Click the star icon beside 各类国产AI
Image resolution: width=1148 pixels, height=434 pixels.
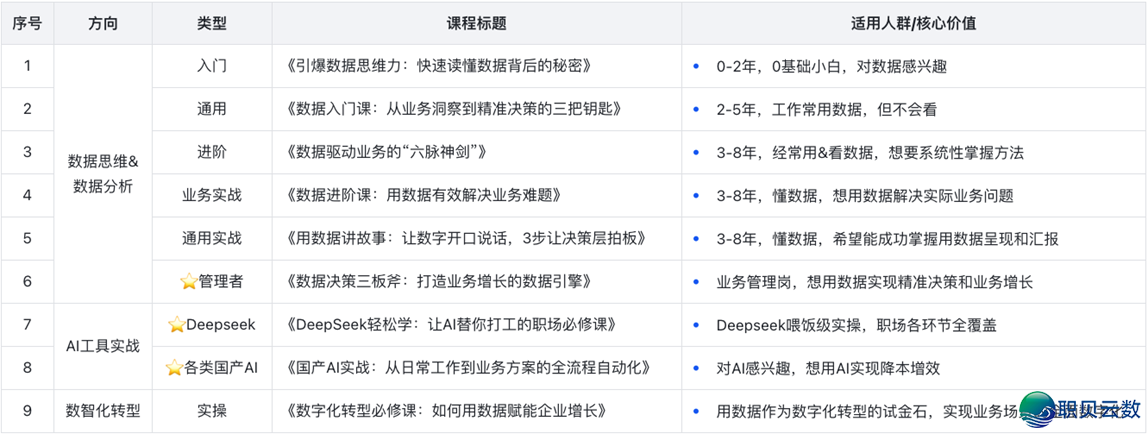(x=174, y=368)
